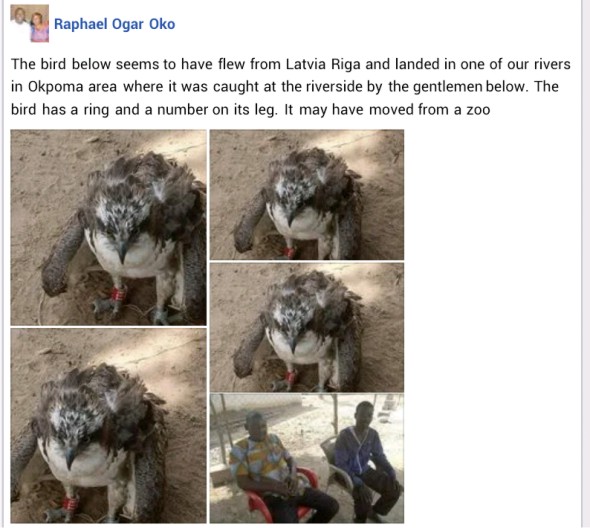The image size is (590, 528).
Task: View the bottom-left bird photo
Action: click(108, 426)
